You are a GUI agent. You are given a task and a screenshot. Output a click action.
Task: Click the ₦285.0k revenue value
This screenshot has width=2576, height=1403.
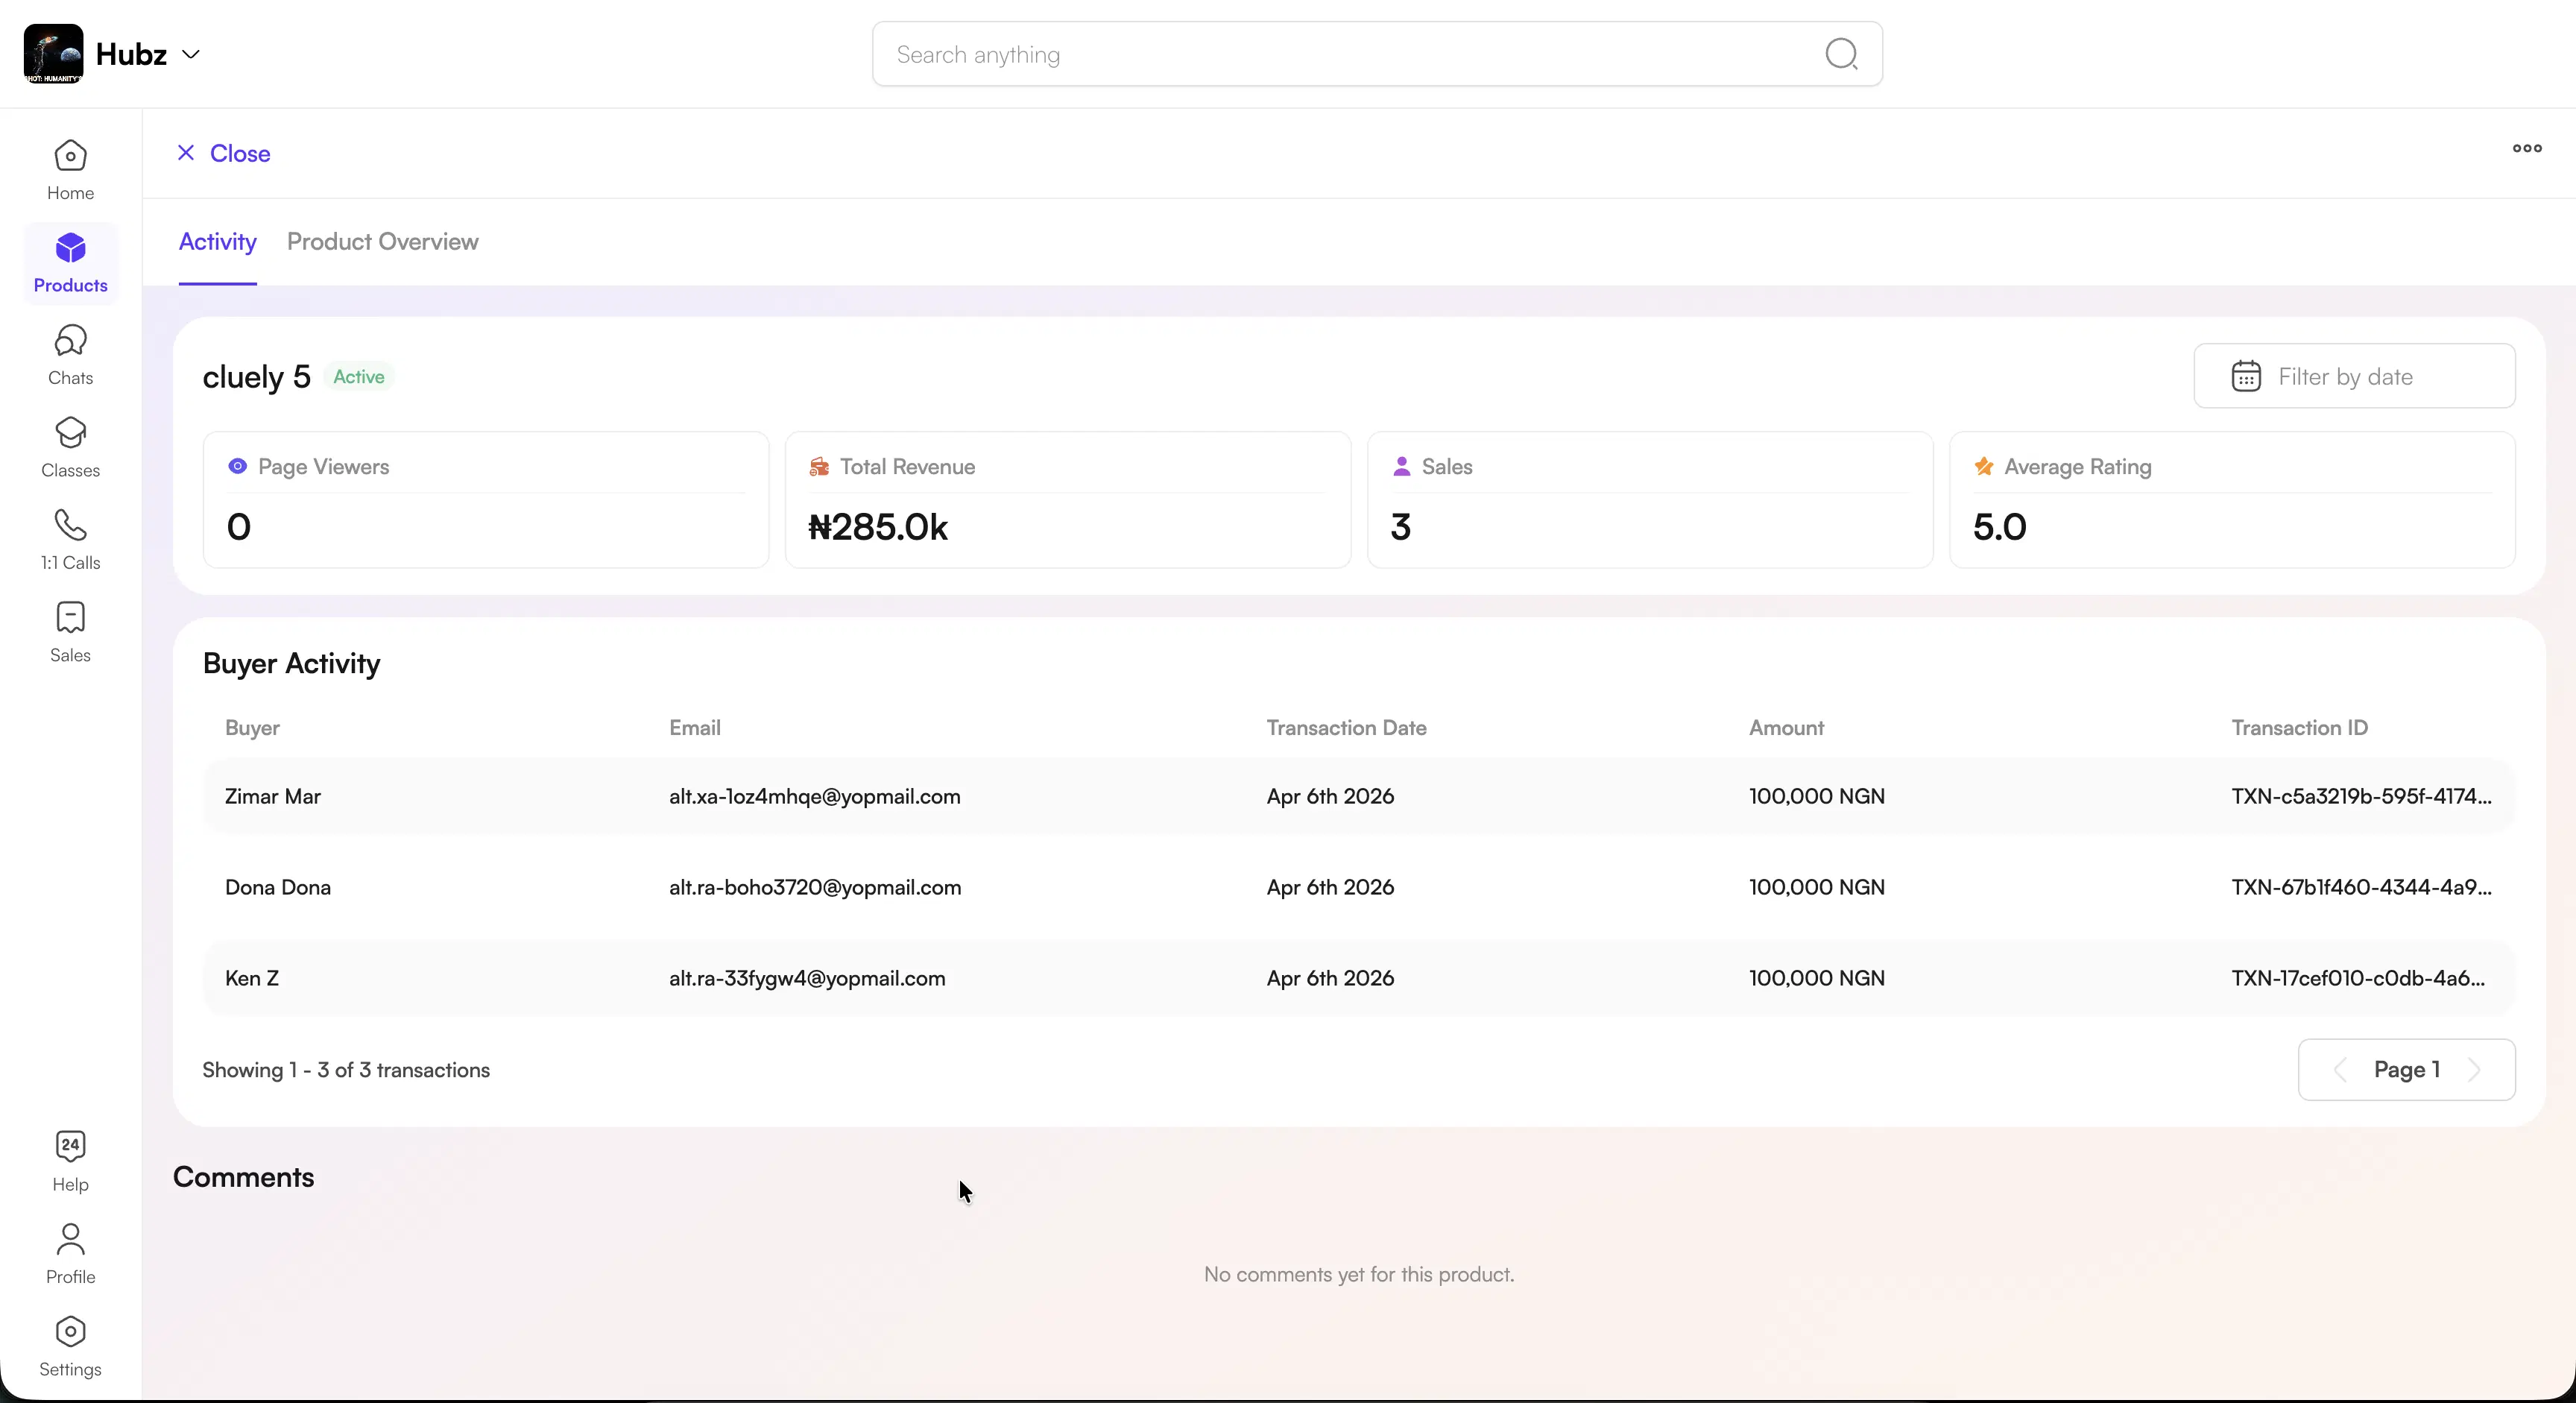(x=878, y=527)
